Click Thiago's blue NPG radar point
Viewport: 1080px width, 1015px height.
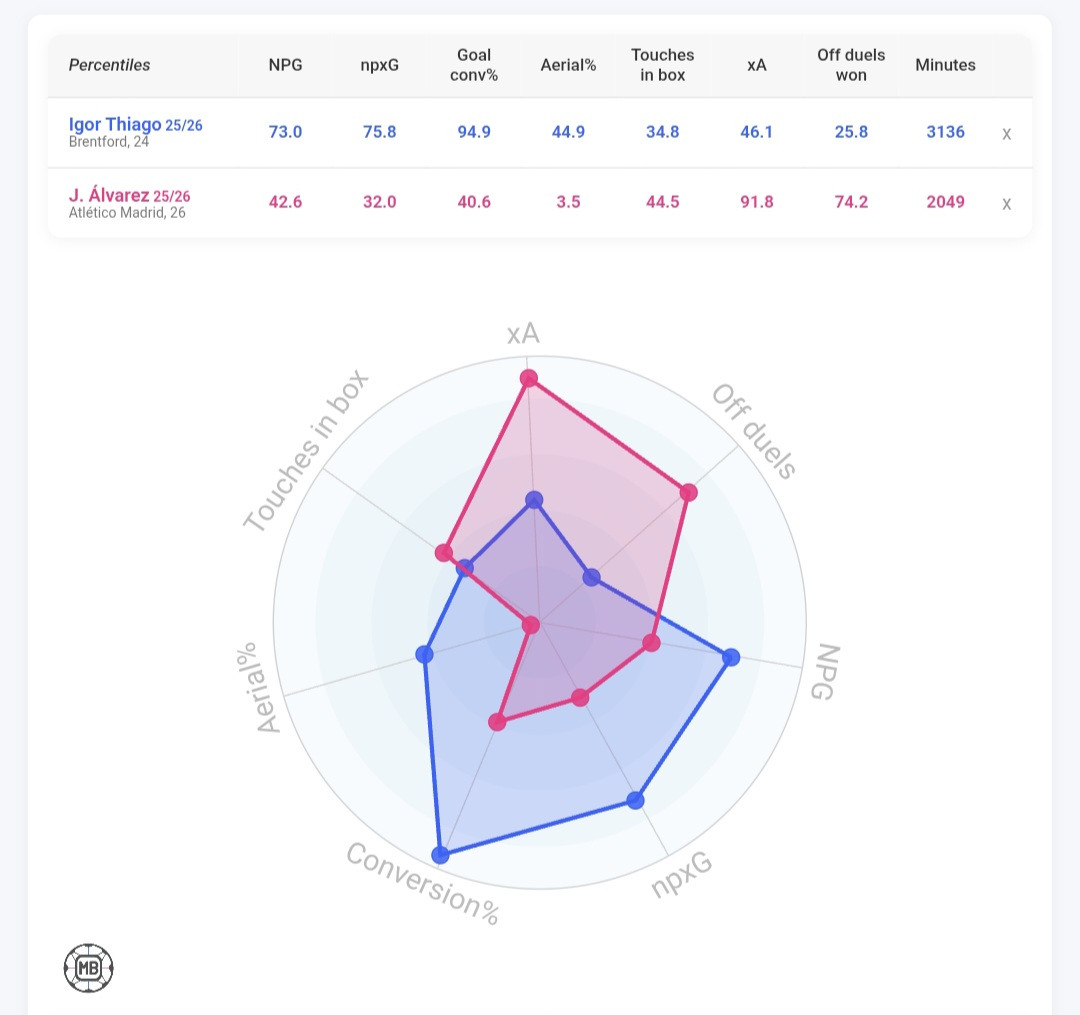pos(731,657)
